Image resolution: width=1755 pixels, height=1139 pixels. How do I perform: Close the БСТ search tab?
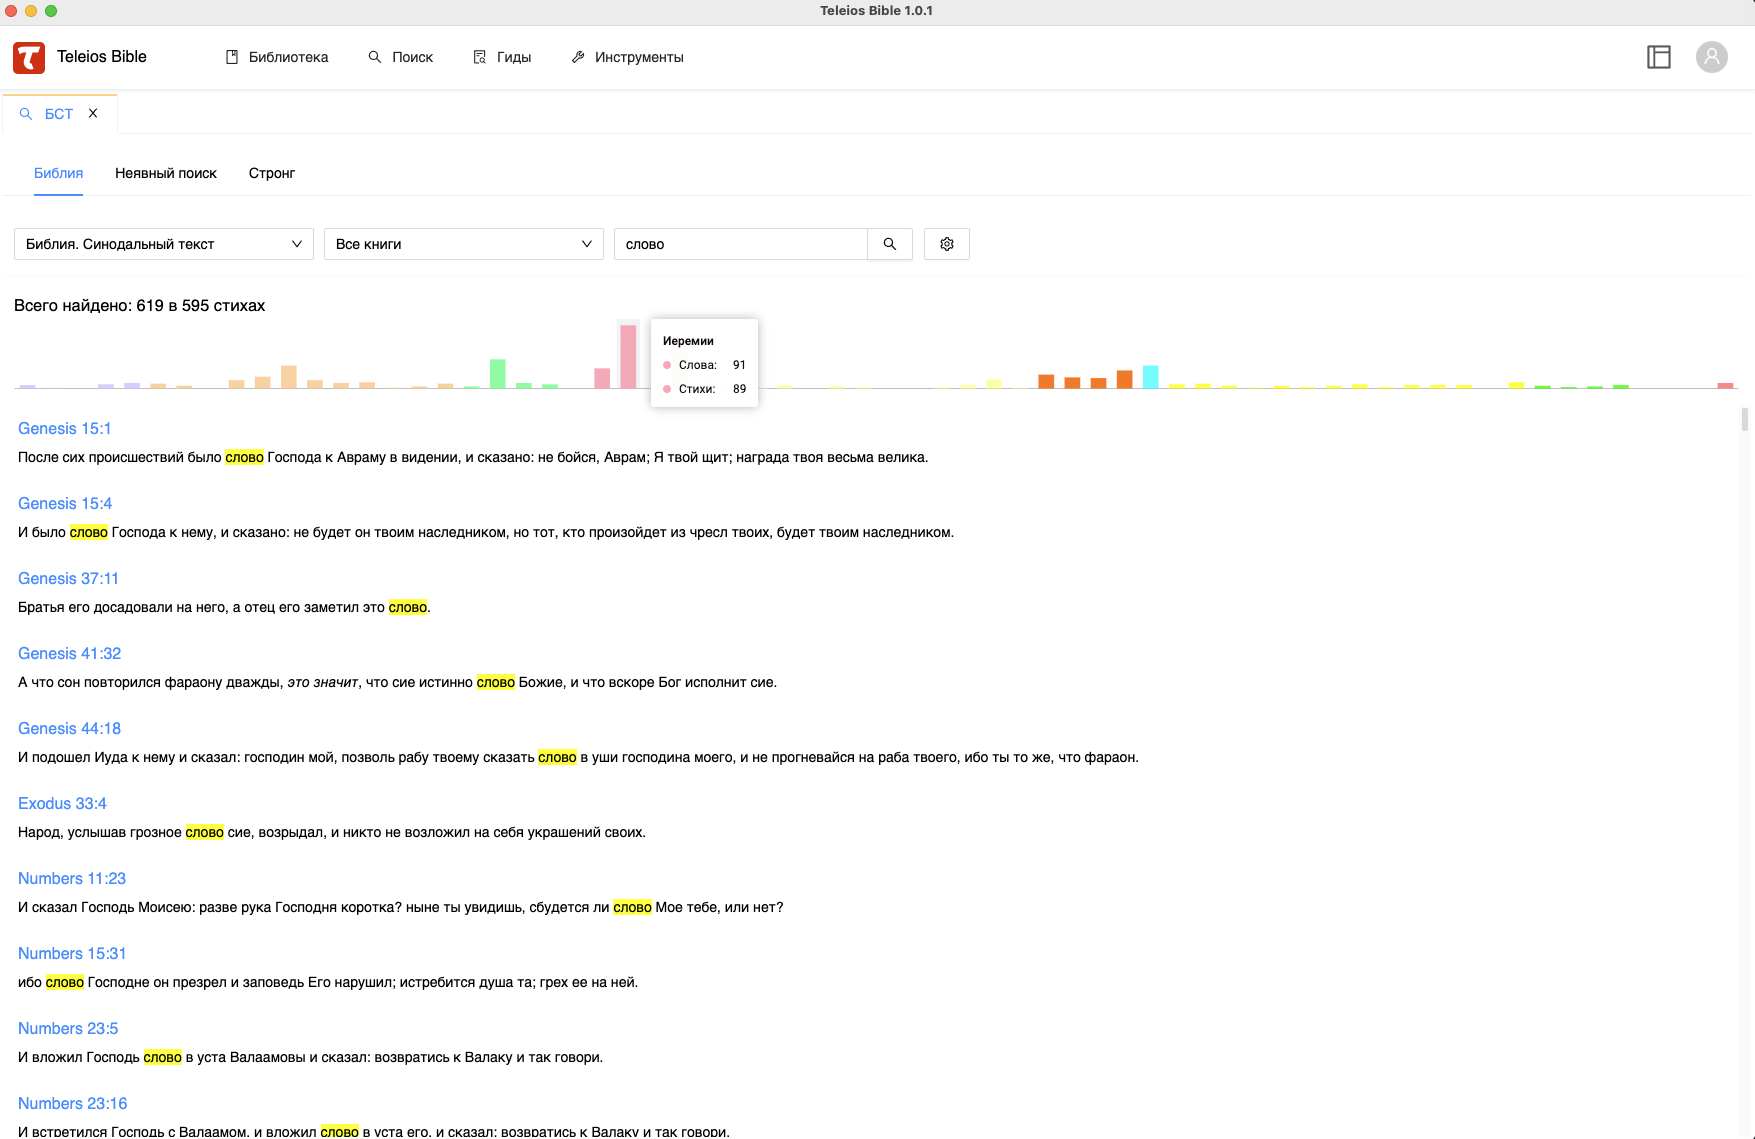(93, 113)
